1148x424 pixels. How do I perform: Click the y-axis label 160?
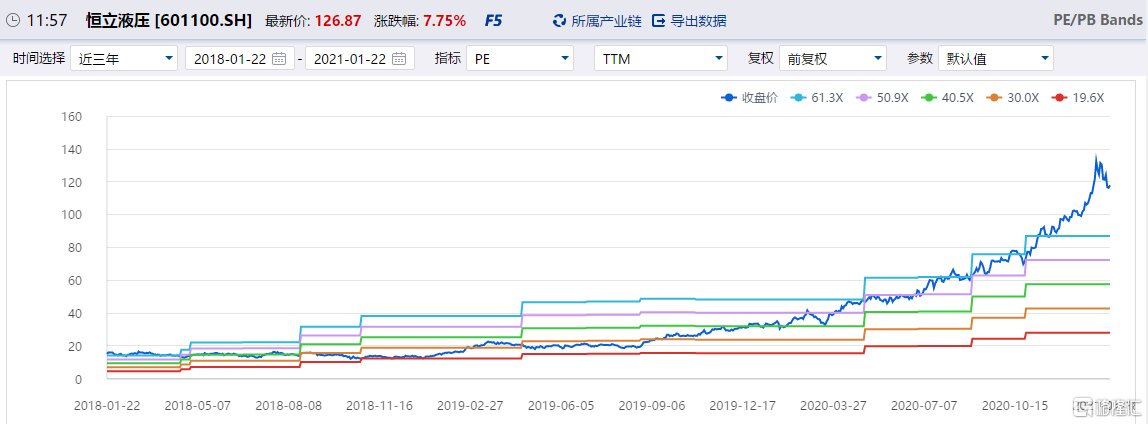coord(71,116)
